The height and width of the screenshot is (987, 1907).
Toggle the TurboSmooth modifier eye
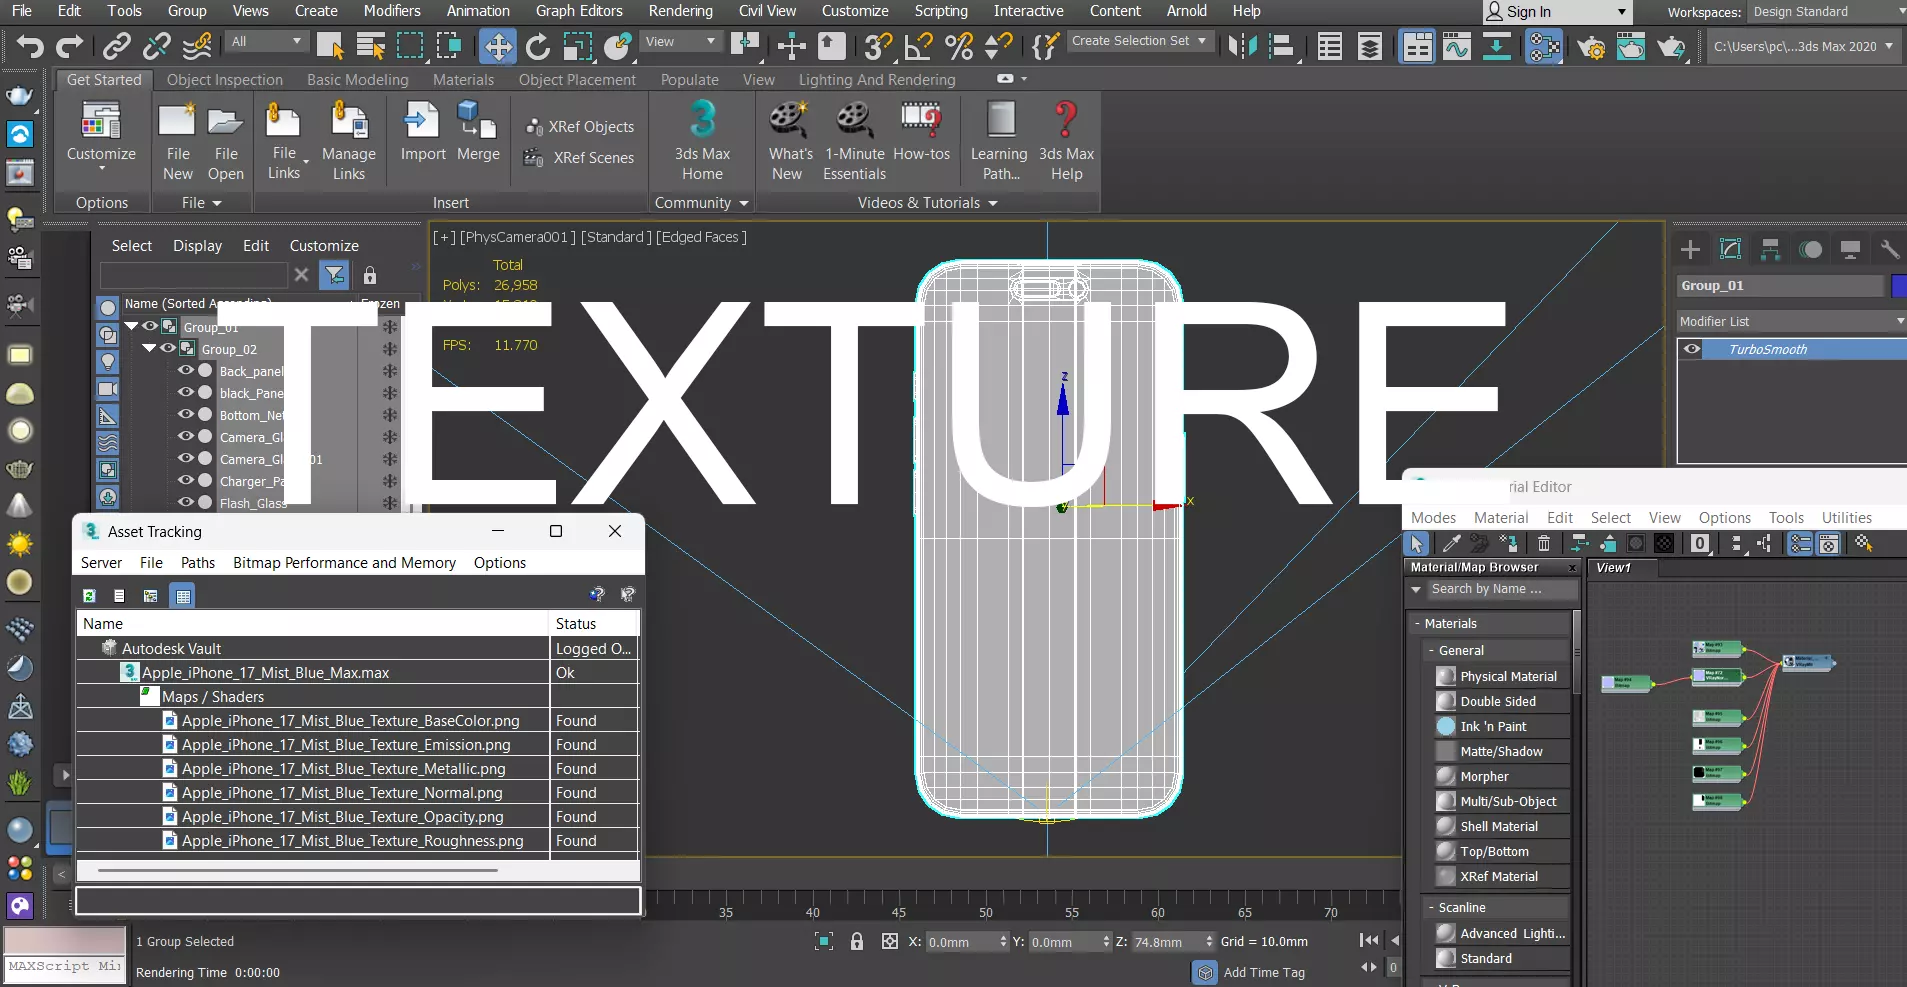pyautogui.click(x=1692, y=349)
